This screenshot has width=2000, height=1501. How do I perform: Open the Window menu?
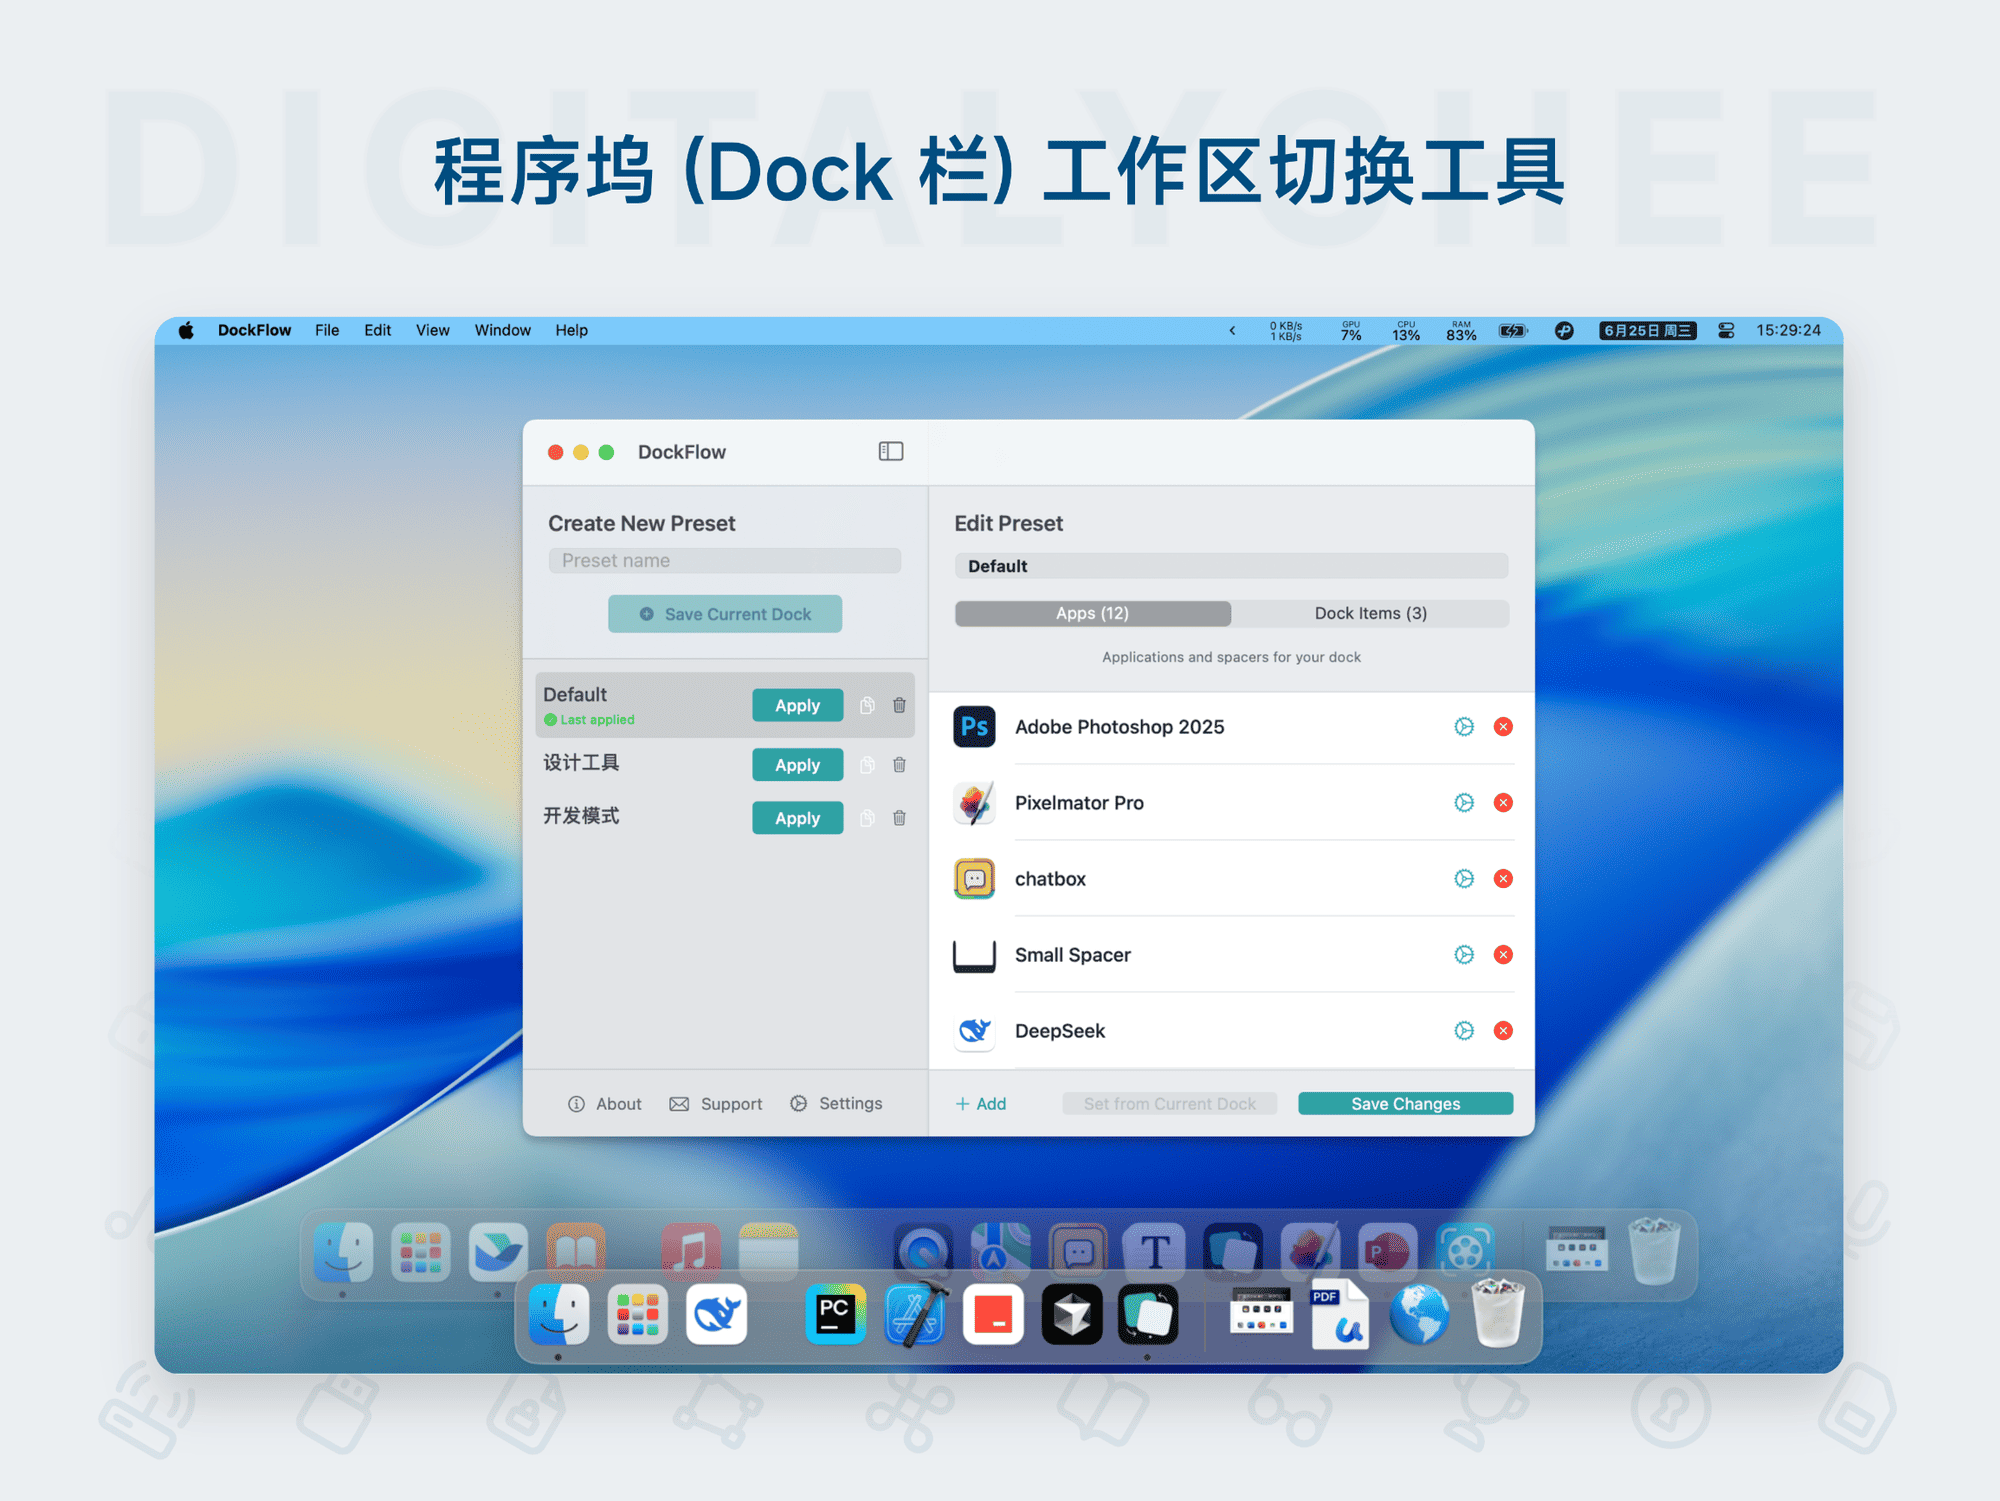coord(502,330)
